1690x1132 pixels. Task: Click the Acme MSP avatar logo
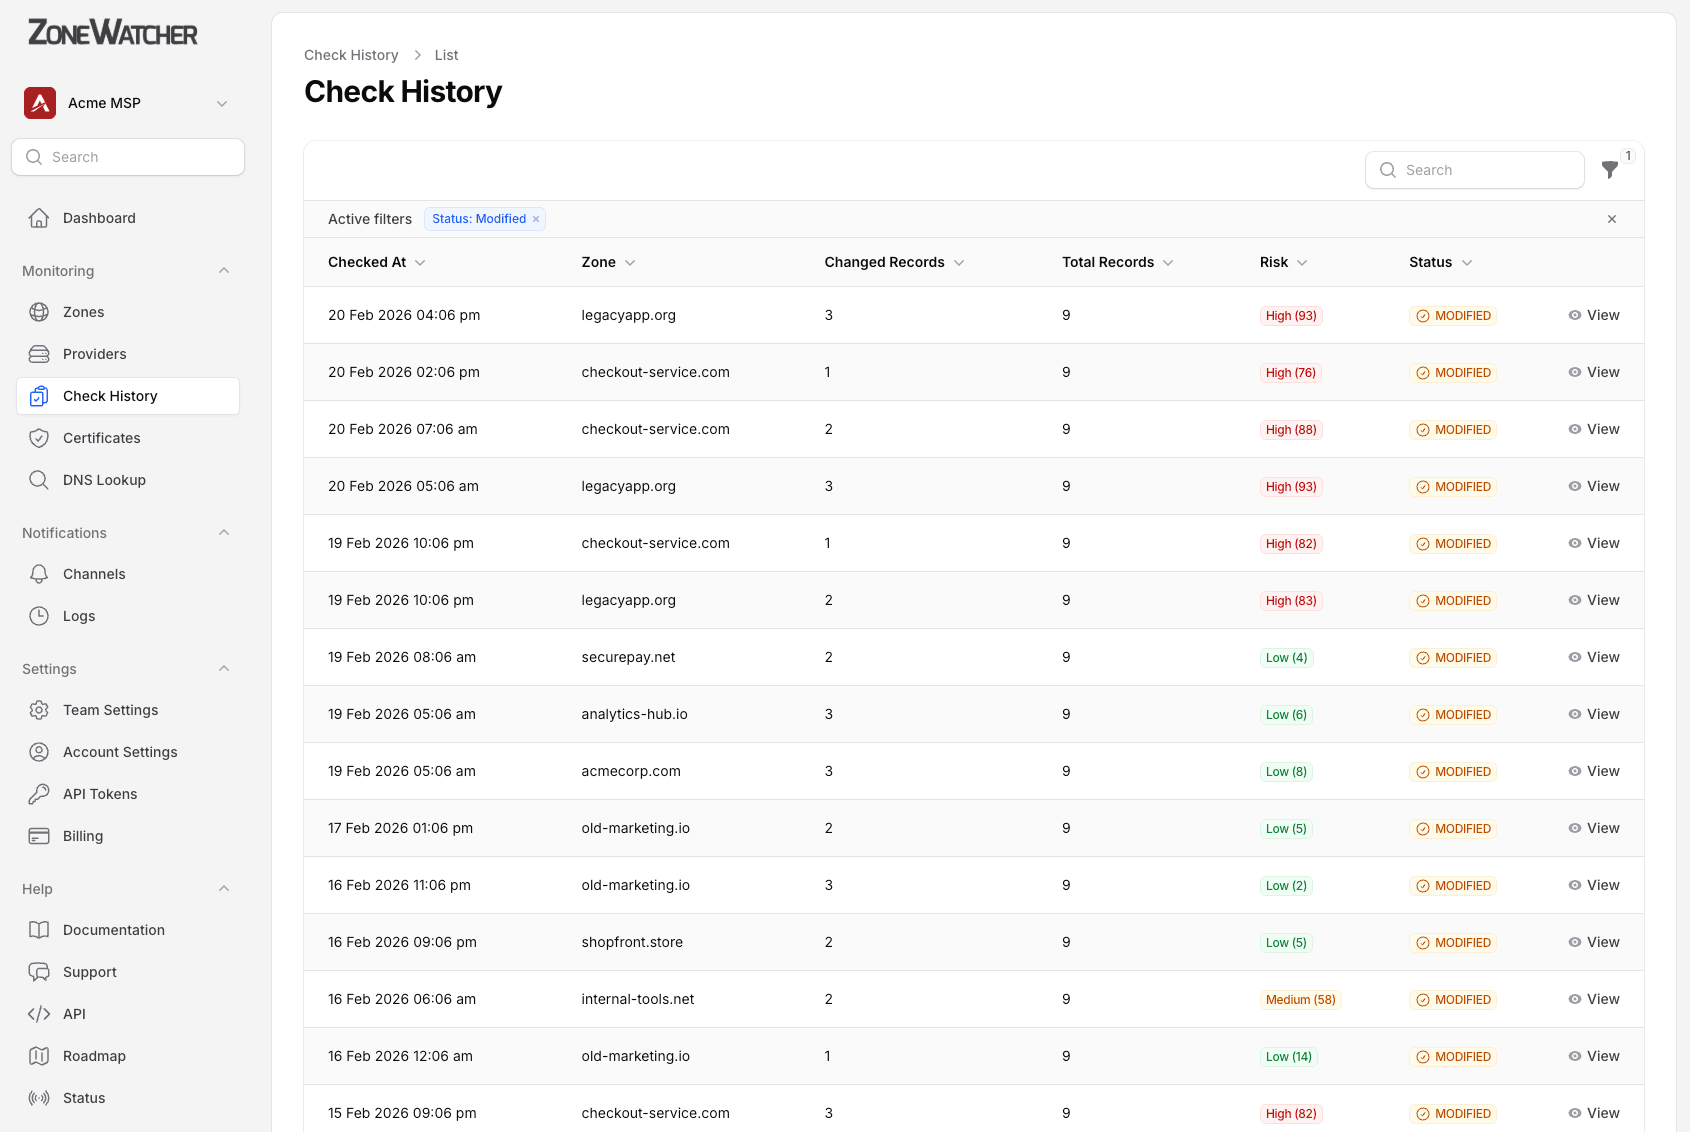coord(39,102)
